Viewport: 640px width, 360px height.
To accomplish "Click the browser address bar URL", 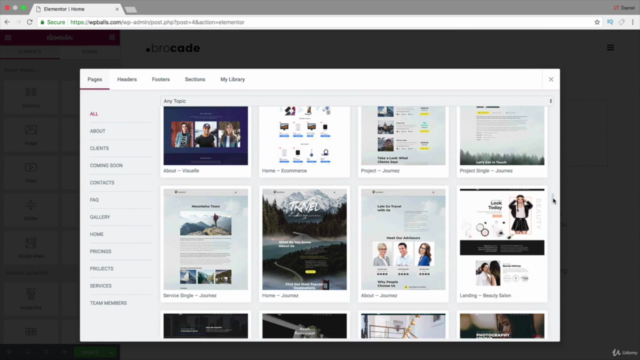I will (x=157, y=22).
